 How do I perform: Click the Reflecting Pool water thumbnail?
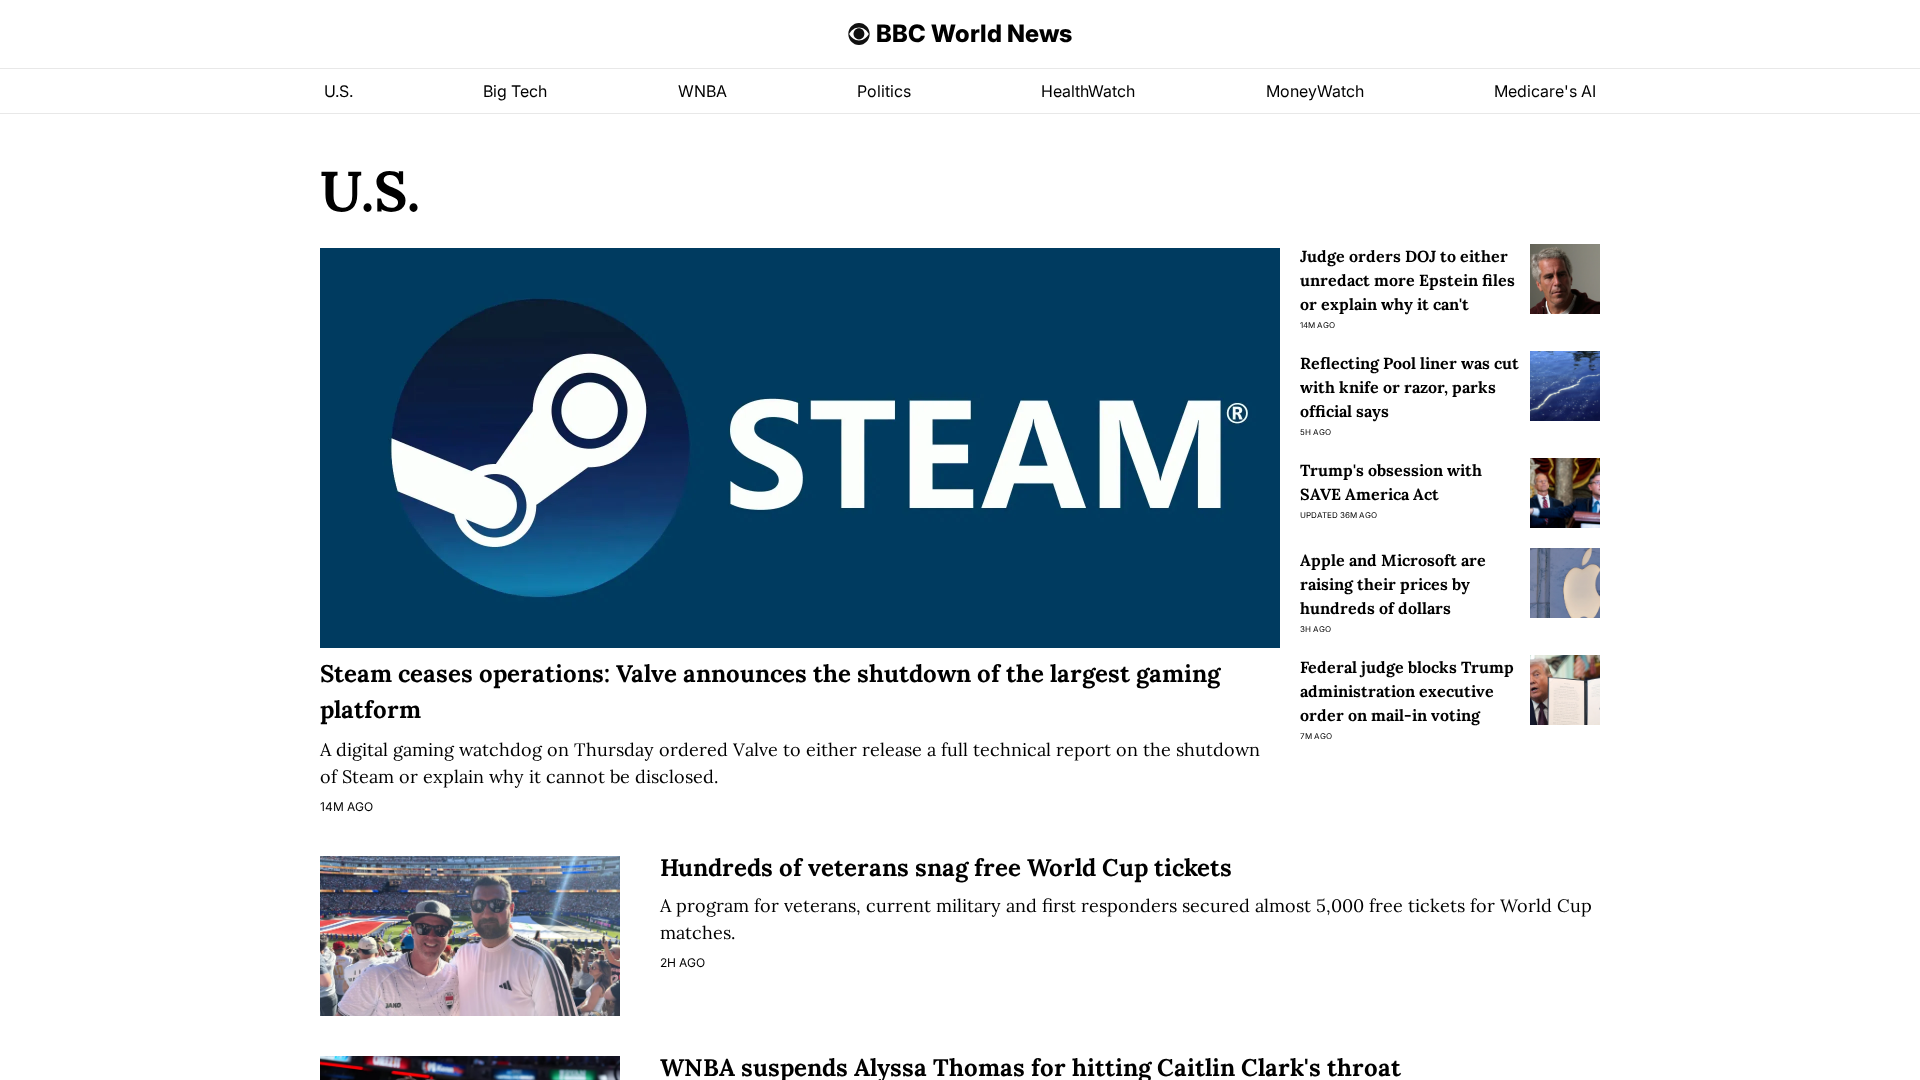tap(1565, 386)
